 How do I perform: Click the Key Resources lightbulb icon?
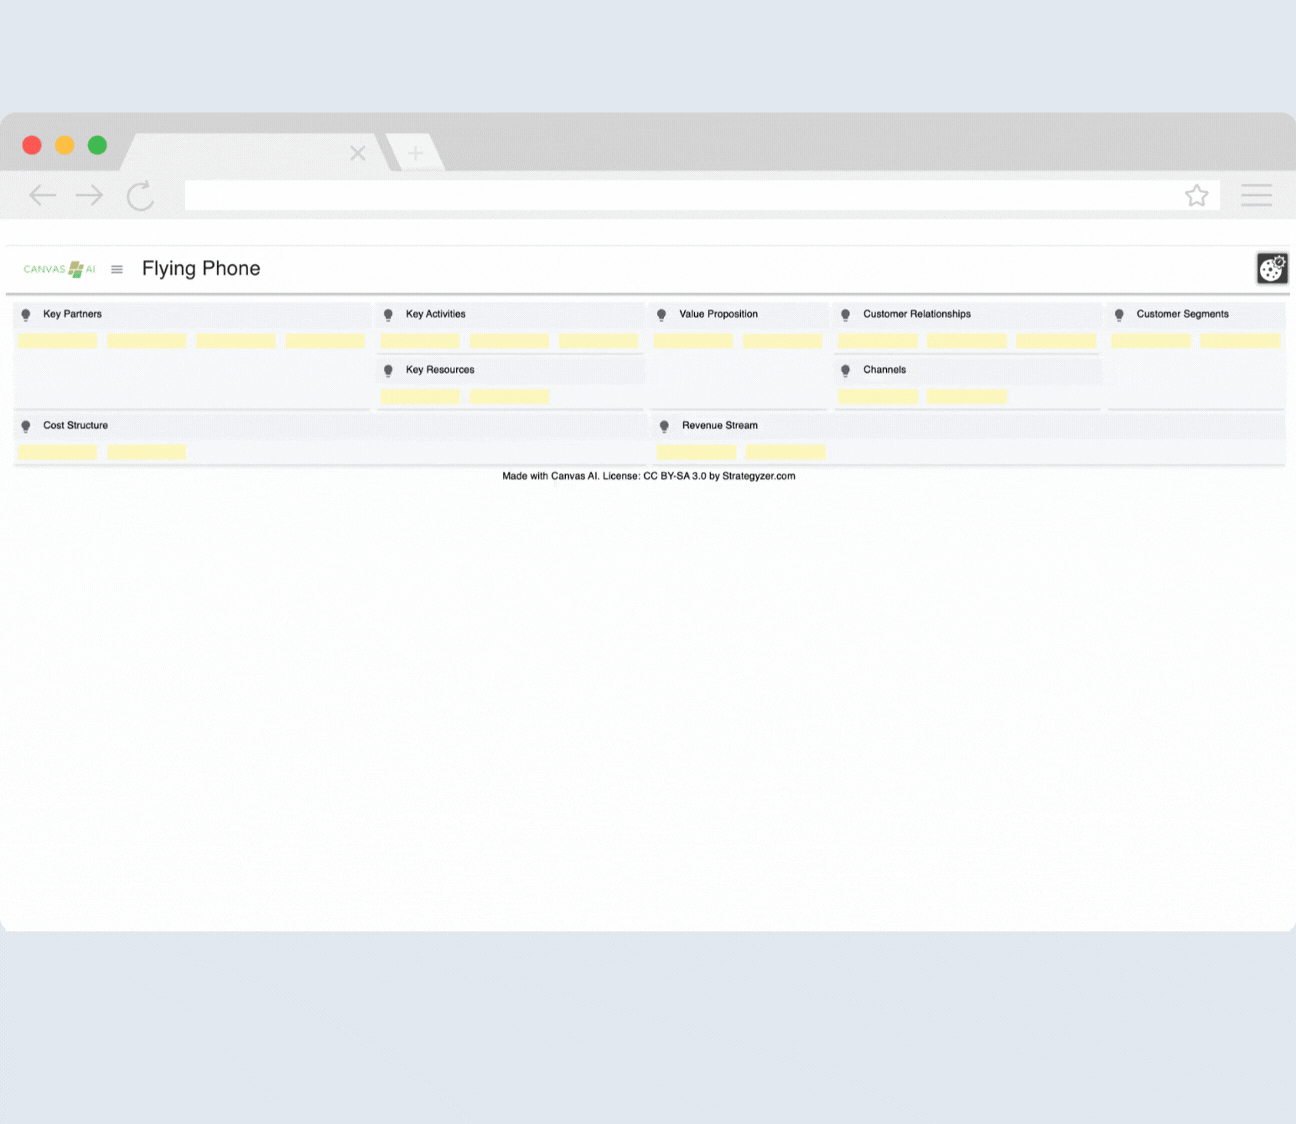click(388, 371)
